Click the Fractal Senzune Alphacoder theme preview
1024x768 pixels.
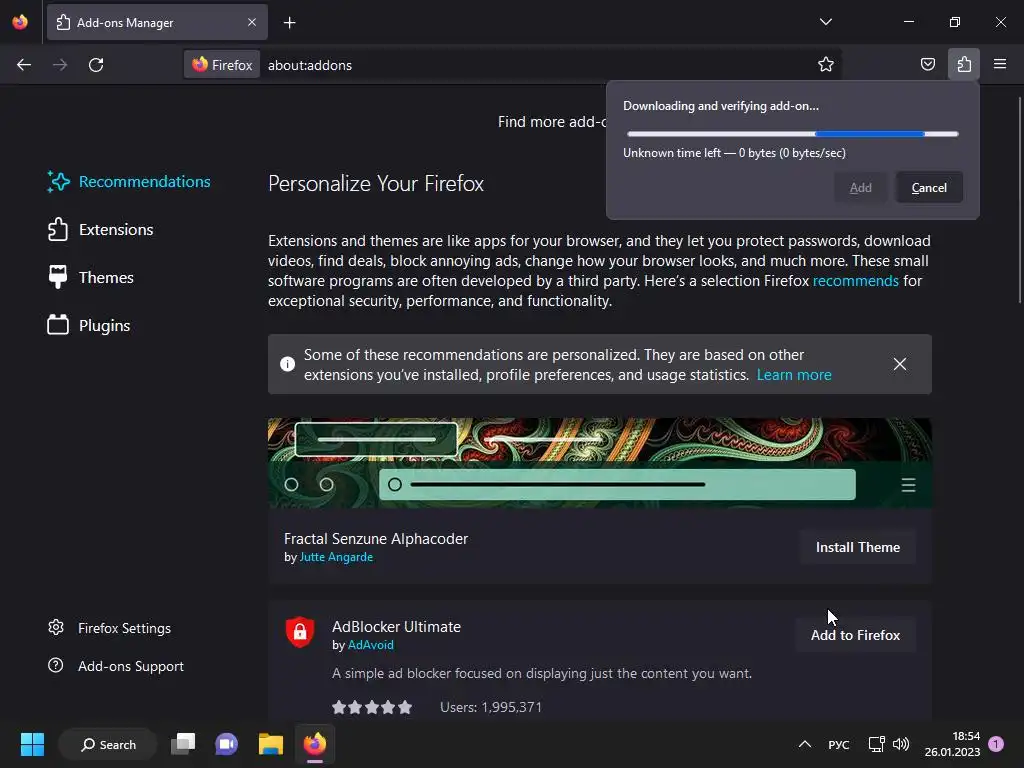[x=600, y=463]
